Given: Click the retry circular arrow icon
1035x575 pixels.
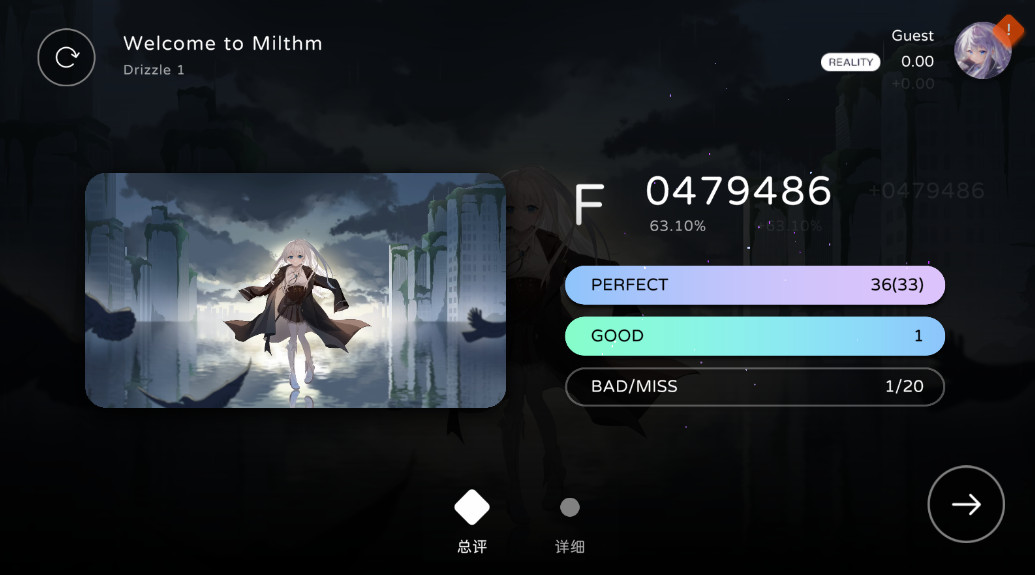Looking at the screenshot, I should pos(66,57).
